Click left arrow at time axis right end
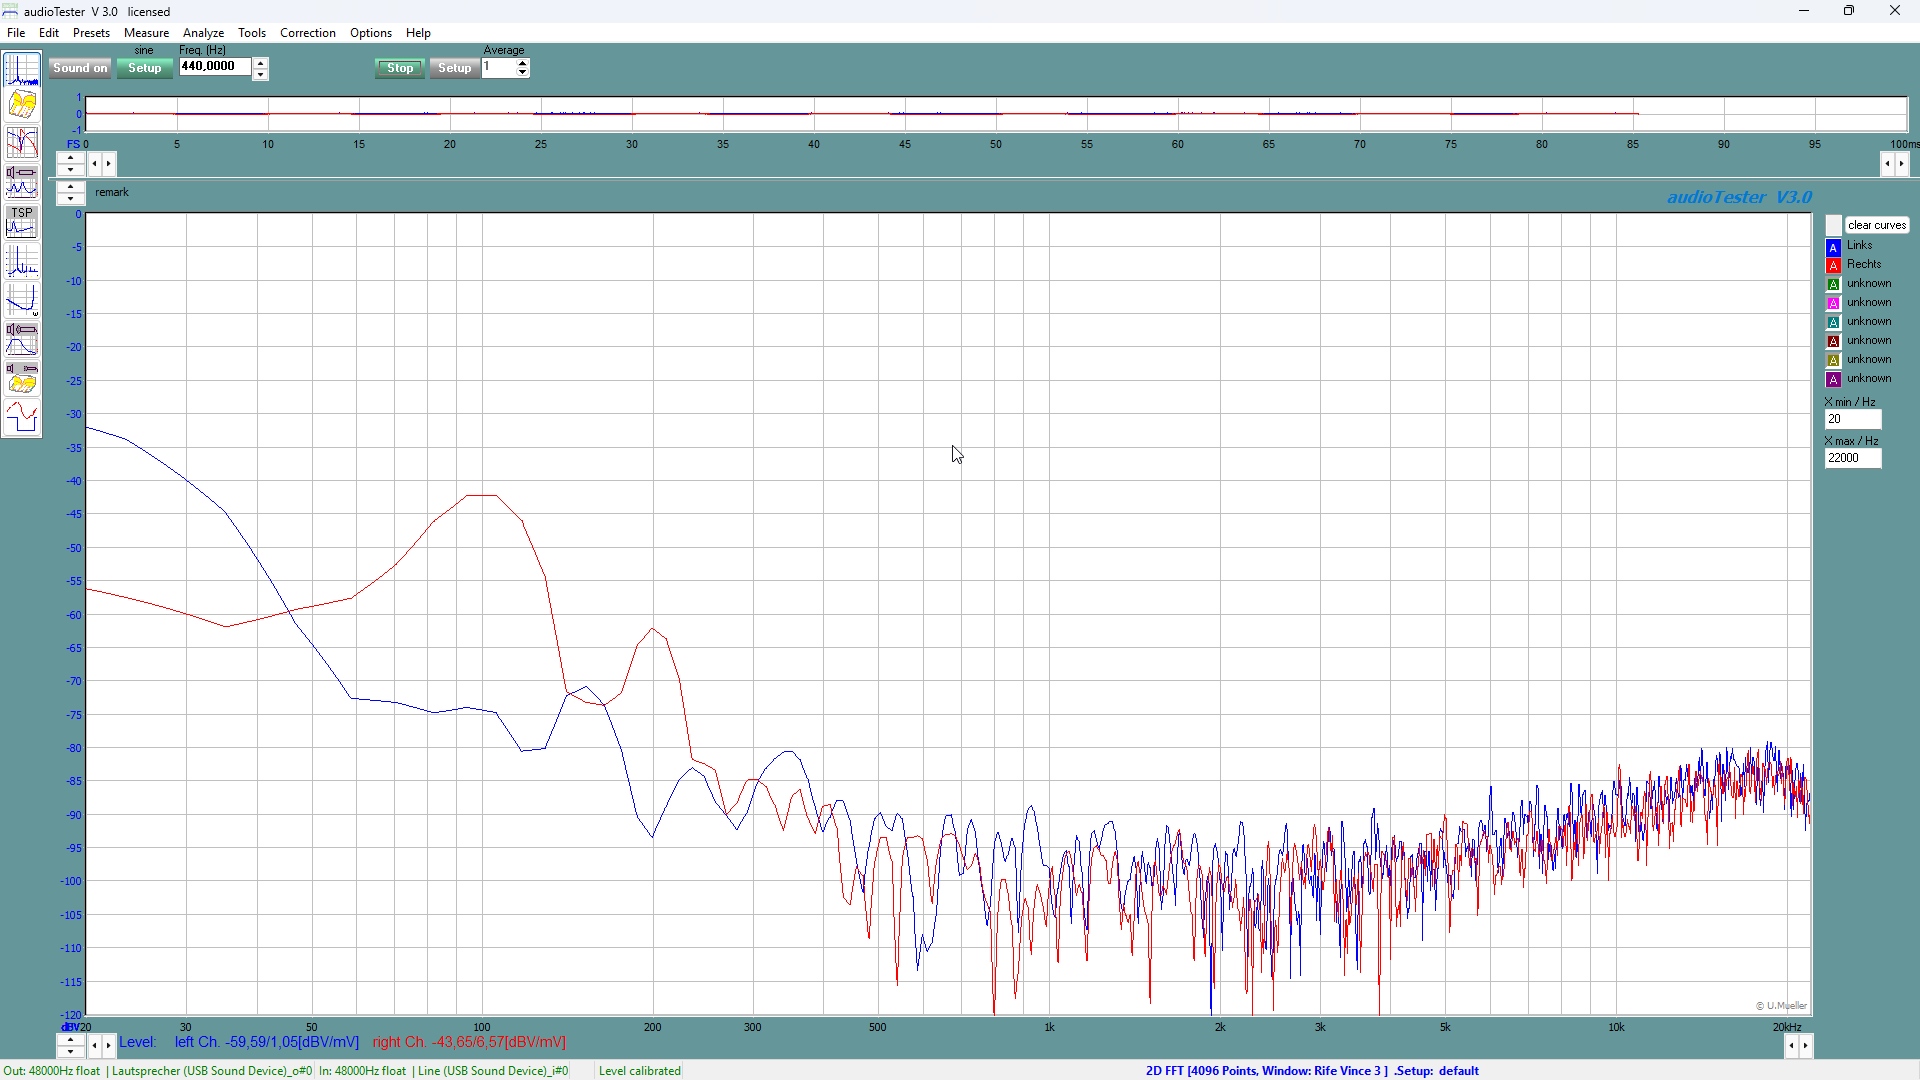Image resolution: width=1920 pixels, height=1080 pixels. [x=1888, y=164]
